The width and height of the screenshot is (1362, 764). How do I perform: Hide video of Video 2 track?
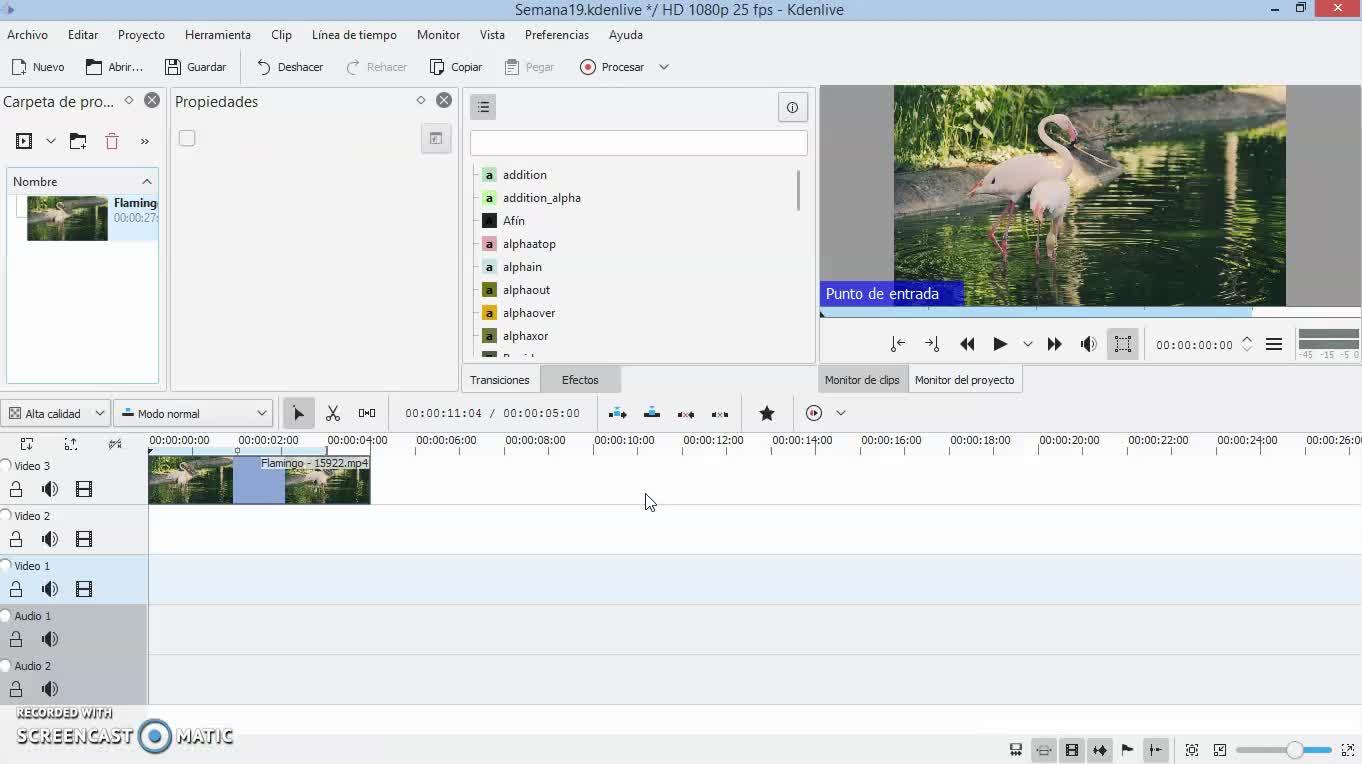tap(84, 539)
